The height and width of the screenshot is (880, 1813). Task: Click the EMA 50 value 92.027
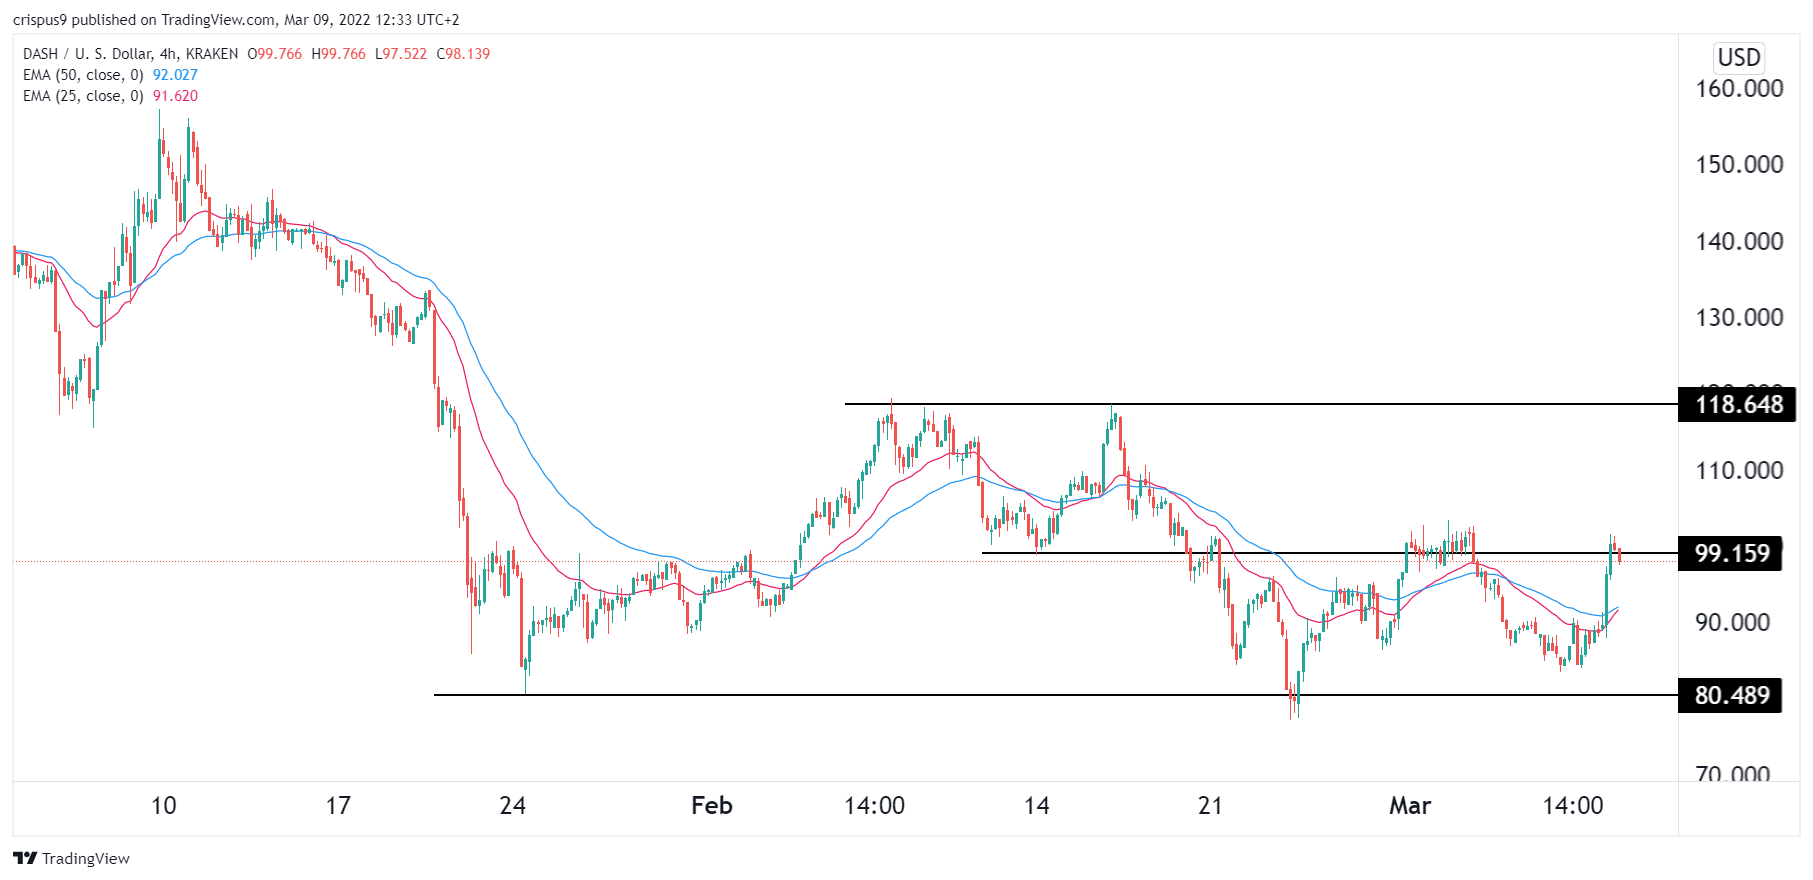tap(175, 75)
